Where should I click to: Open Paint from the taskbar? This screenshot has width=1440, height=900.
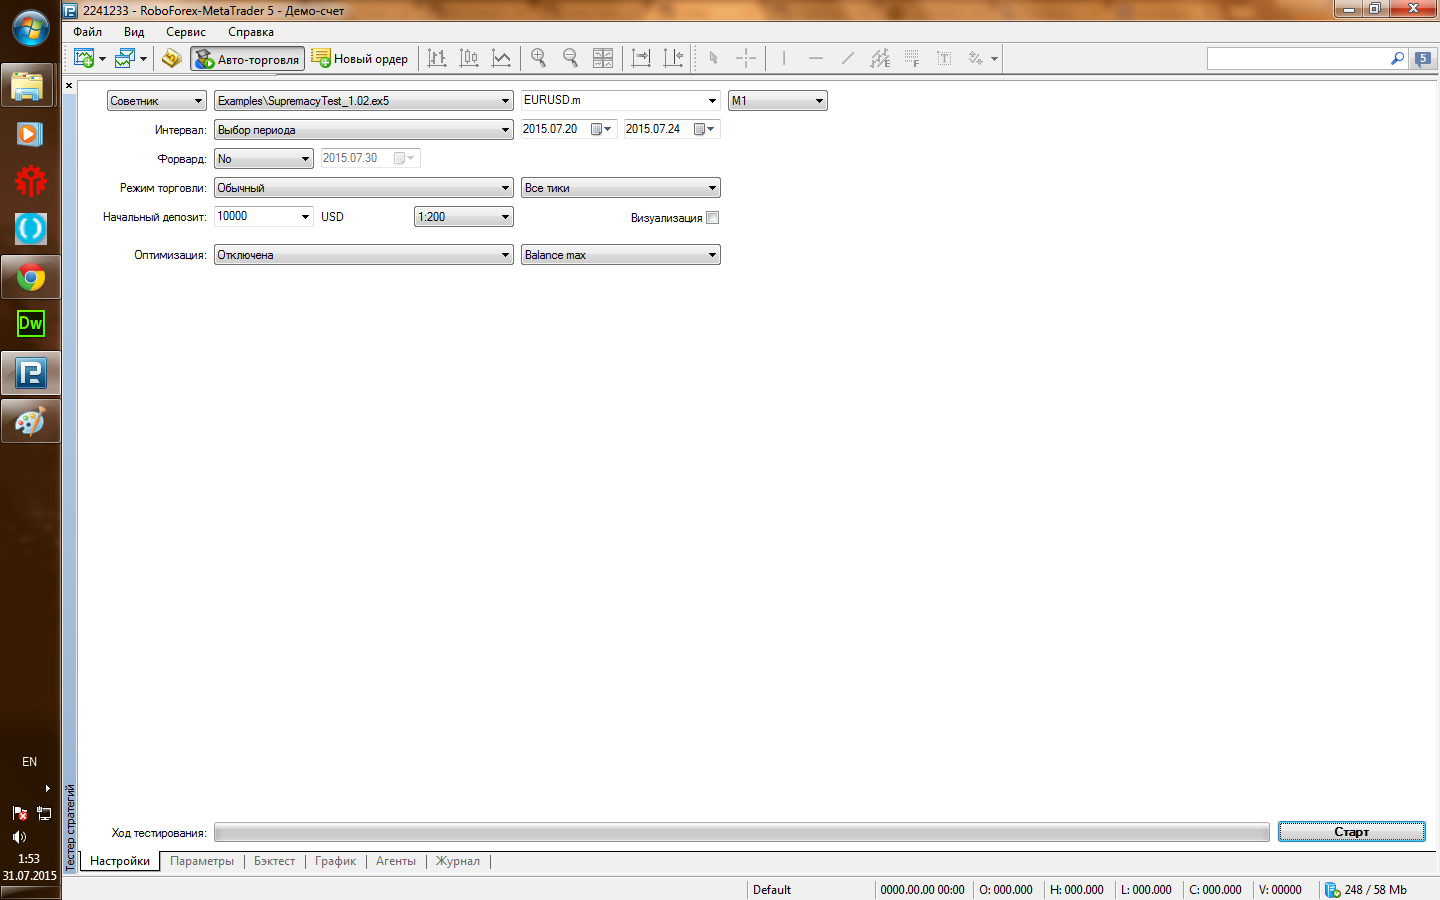31,421
